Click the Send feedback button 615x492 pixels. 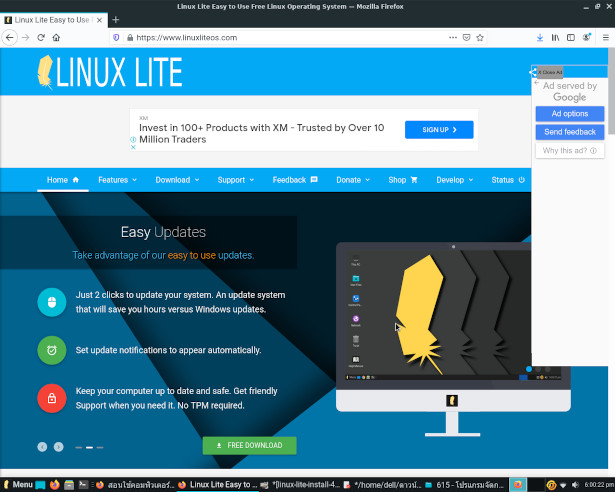coord(570,132)
